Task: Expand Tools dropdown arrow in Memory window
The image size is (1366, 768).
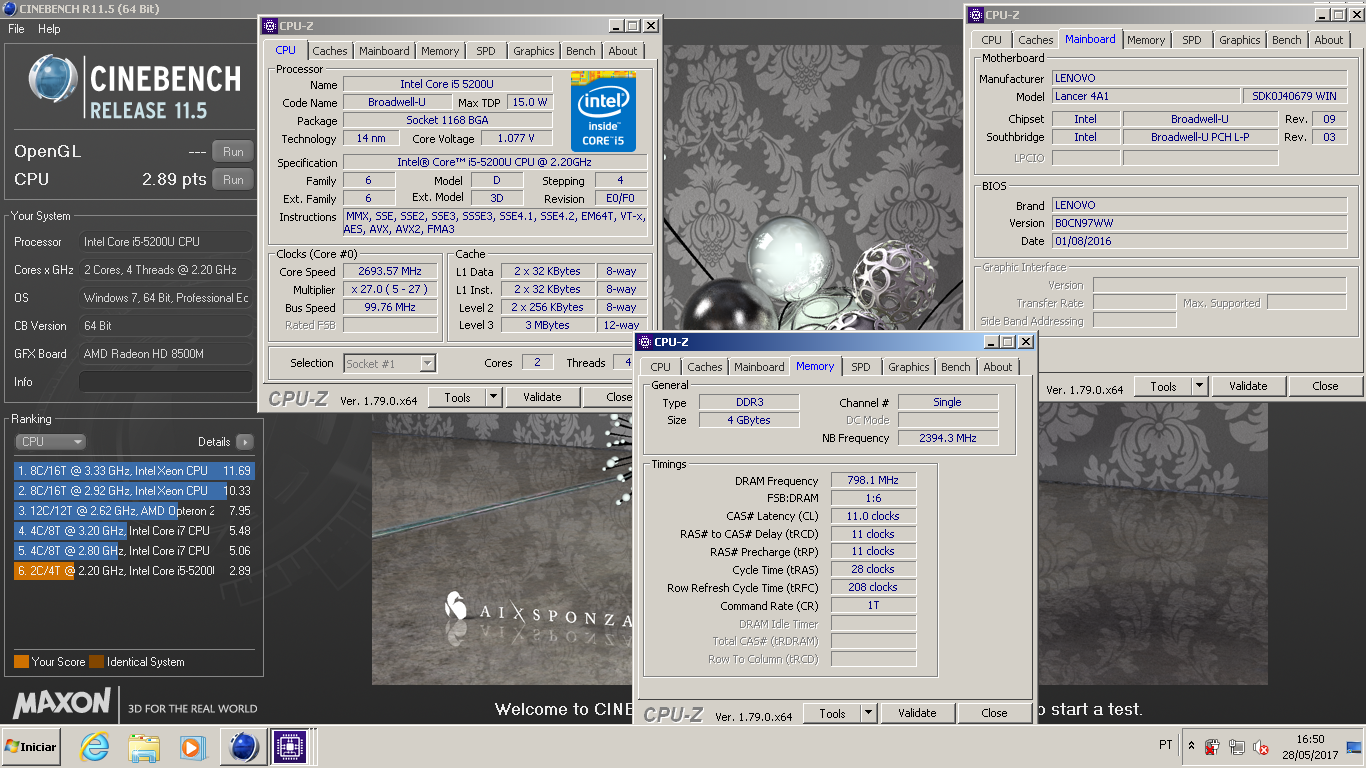Action: click(x=868, y=713)
